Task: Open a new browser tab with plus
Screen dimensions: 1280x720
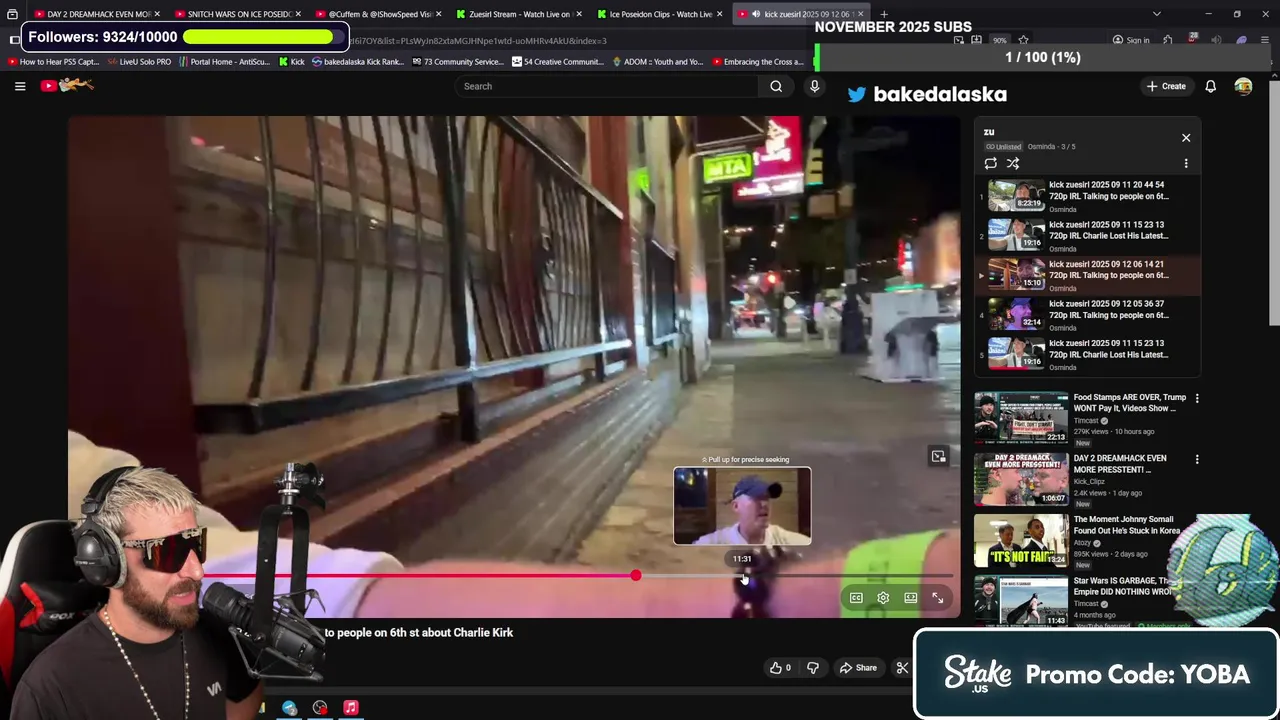Action: tap(884, 14)
